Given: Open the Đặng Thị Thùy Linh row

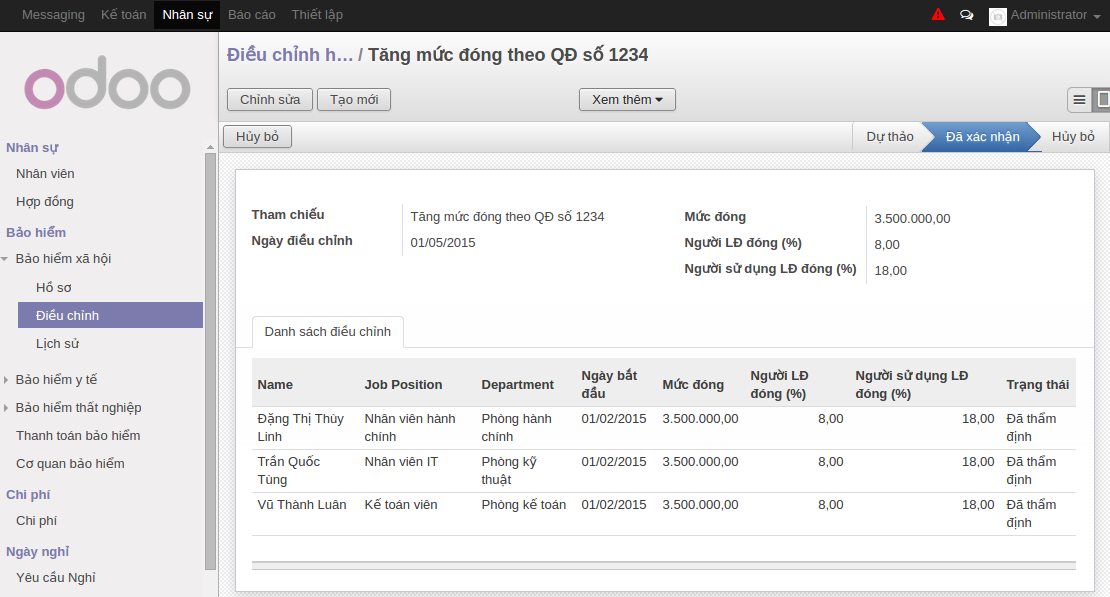Looking at the screenshot, I should pos(300,428).
